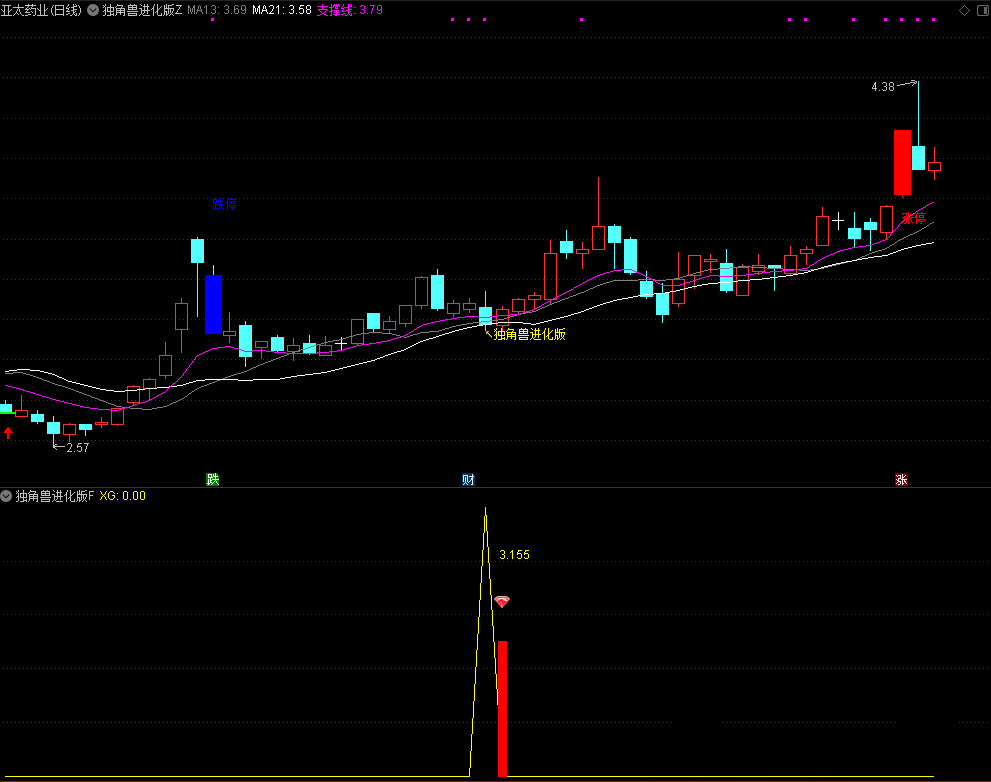The height and width of the screenshot is (782, 991).
Task: Select the large red 涨停 candlestick
Action: 902,162
